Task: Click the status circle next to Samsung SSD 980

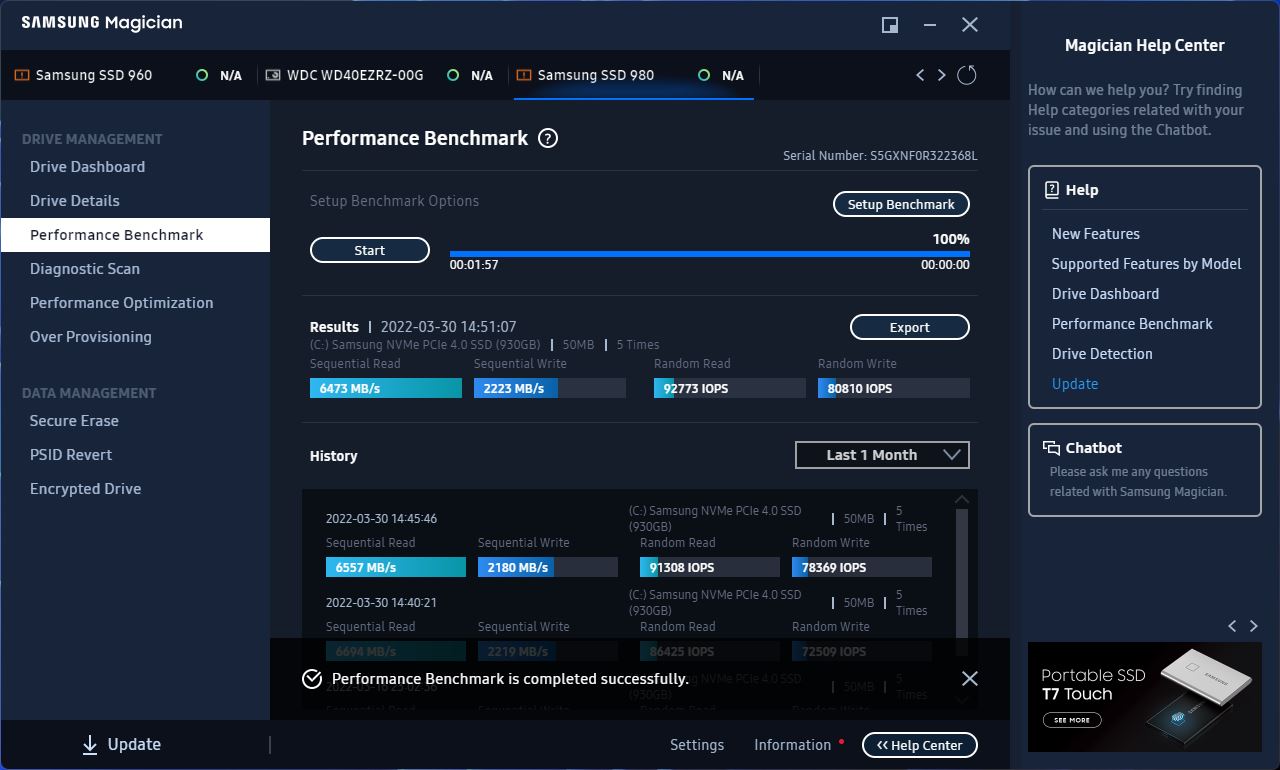Action: pos(704,75)
